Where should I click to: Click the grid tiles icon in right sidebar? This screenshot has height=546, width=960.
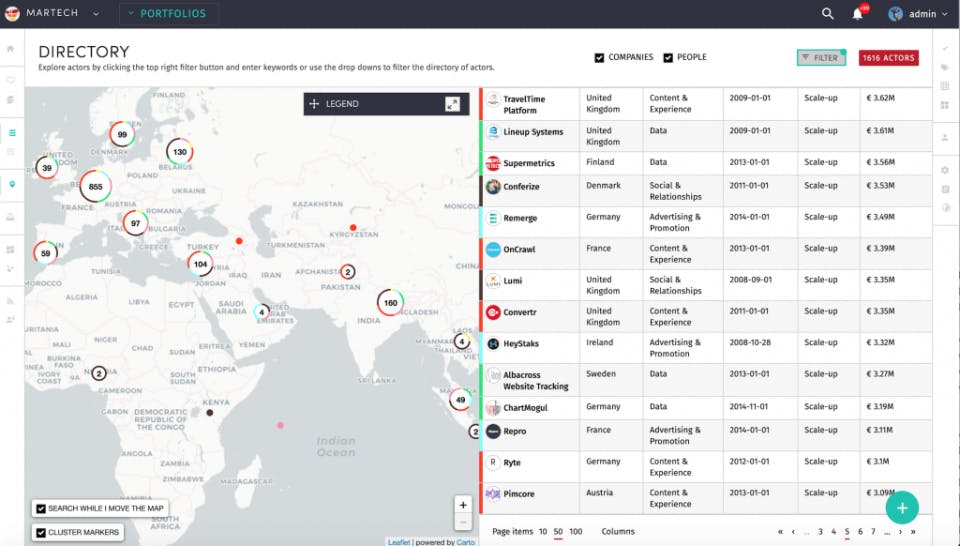point(945,105)
